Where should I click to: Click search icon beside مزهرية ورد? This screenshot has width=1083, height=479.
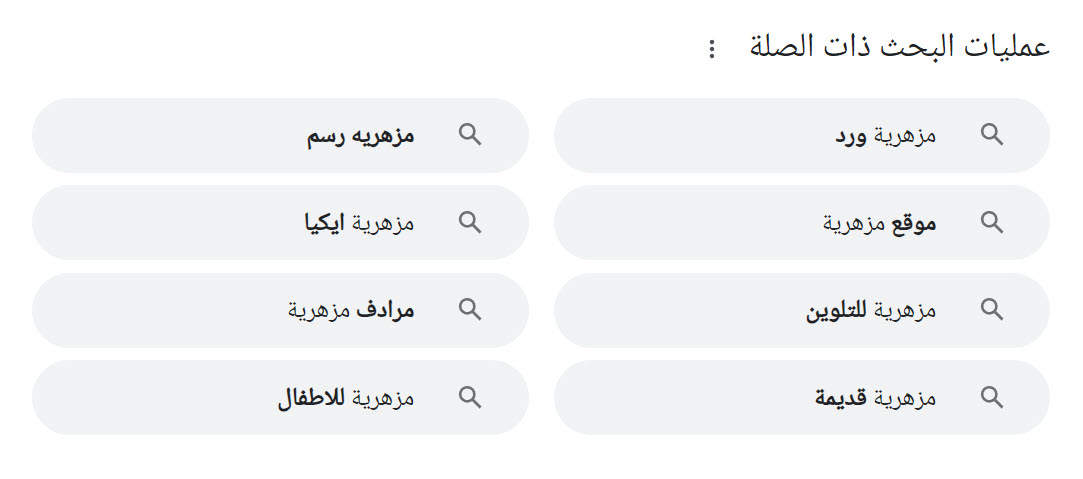(x=991, y=135)
